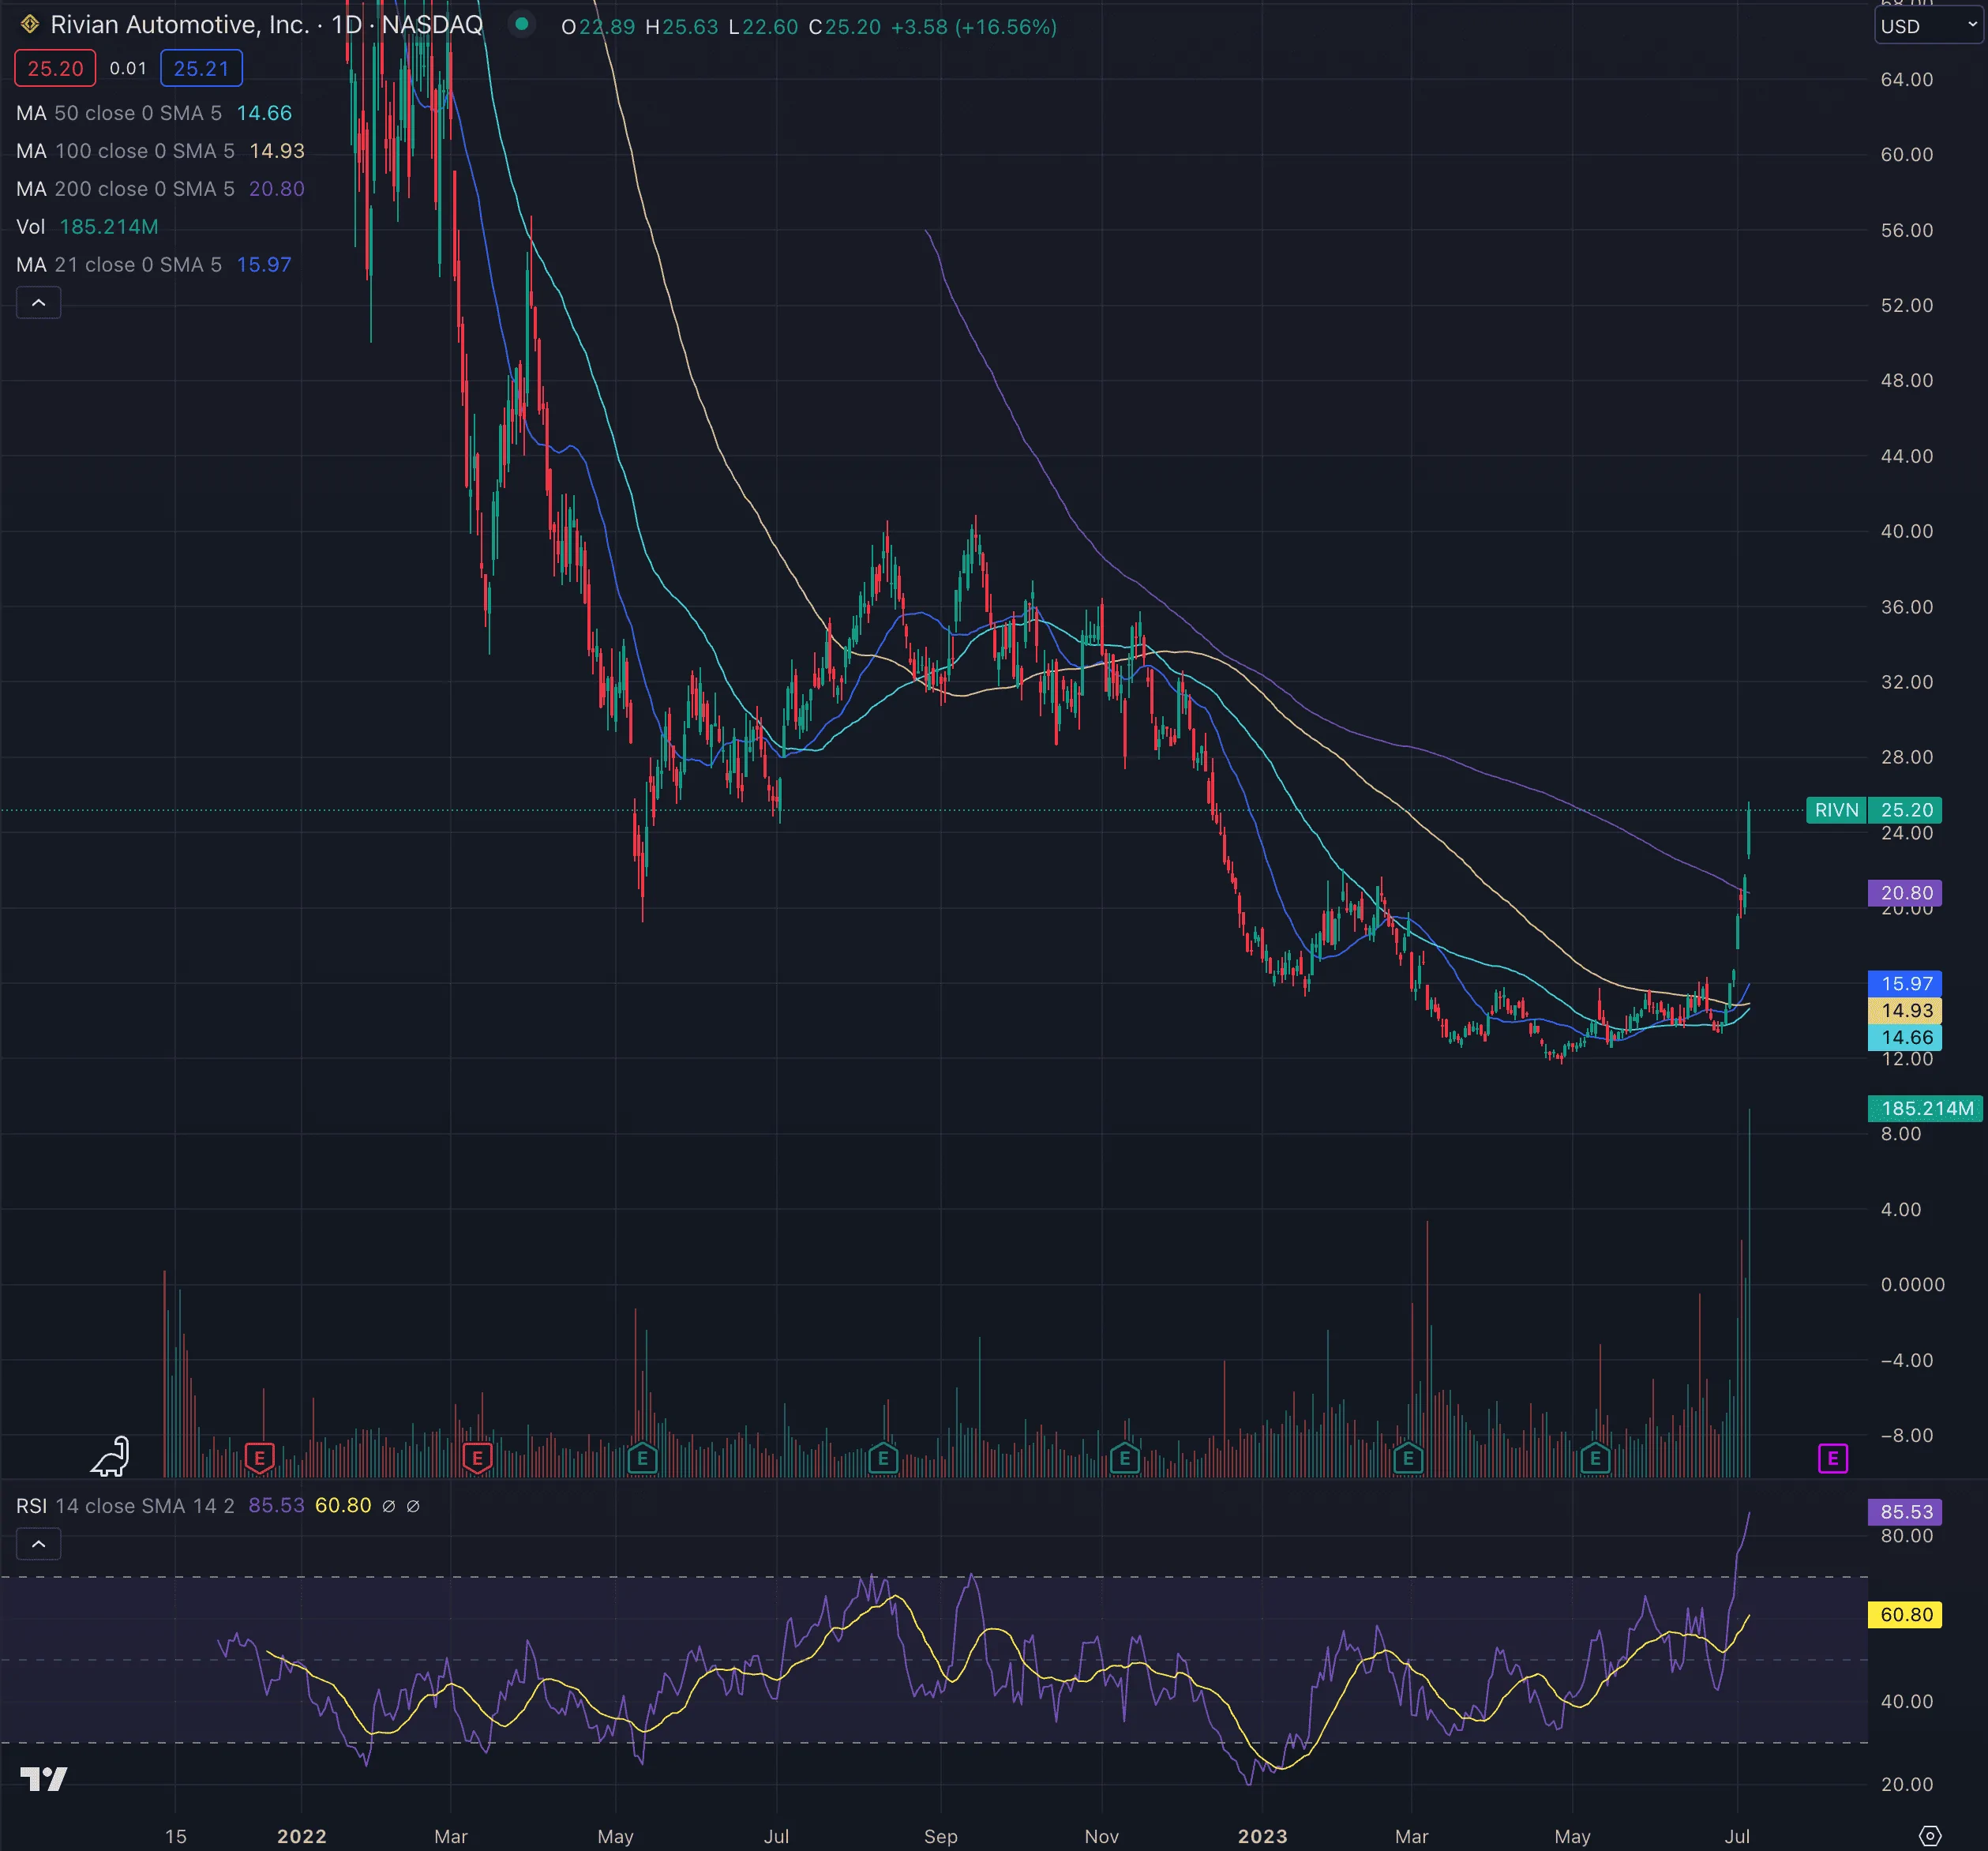Click the Rivian symbol logo icon

[29, 24]
